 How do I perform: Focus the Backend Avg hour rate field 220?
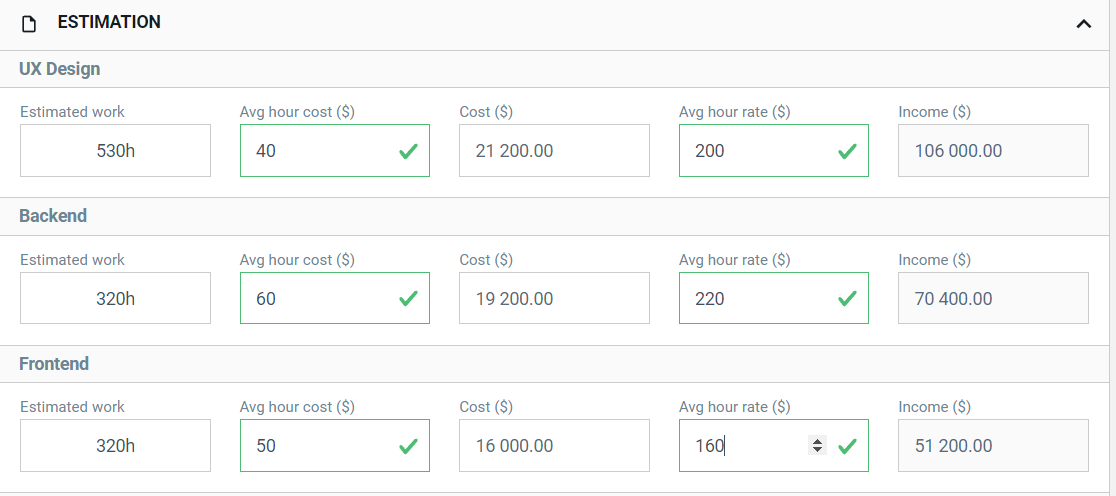pyautogui.click(x=774, y=298)
